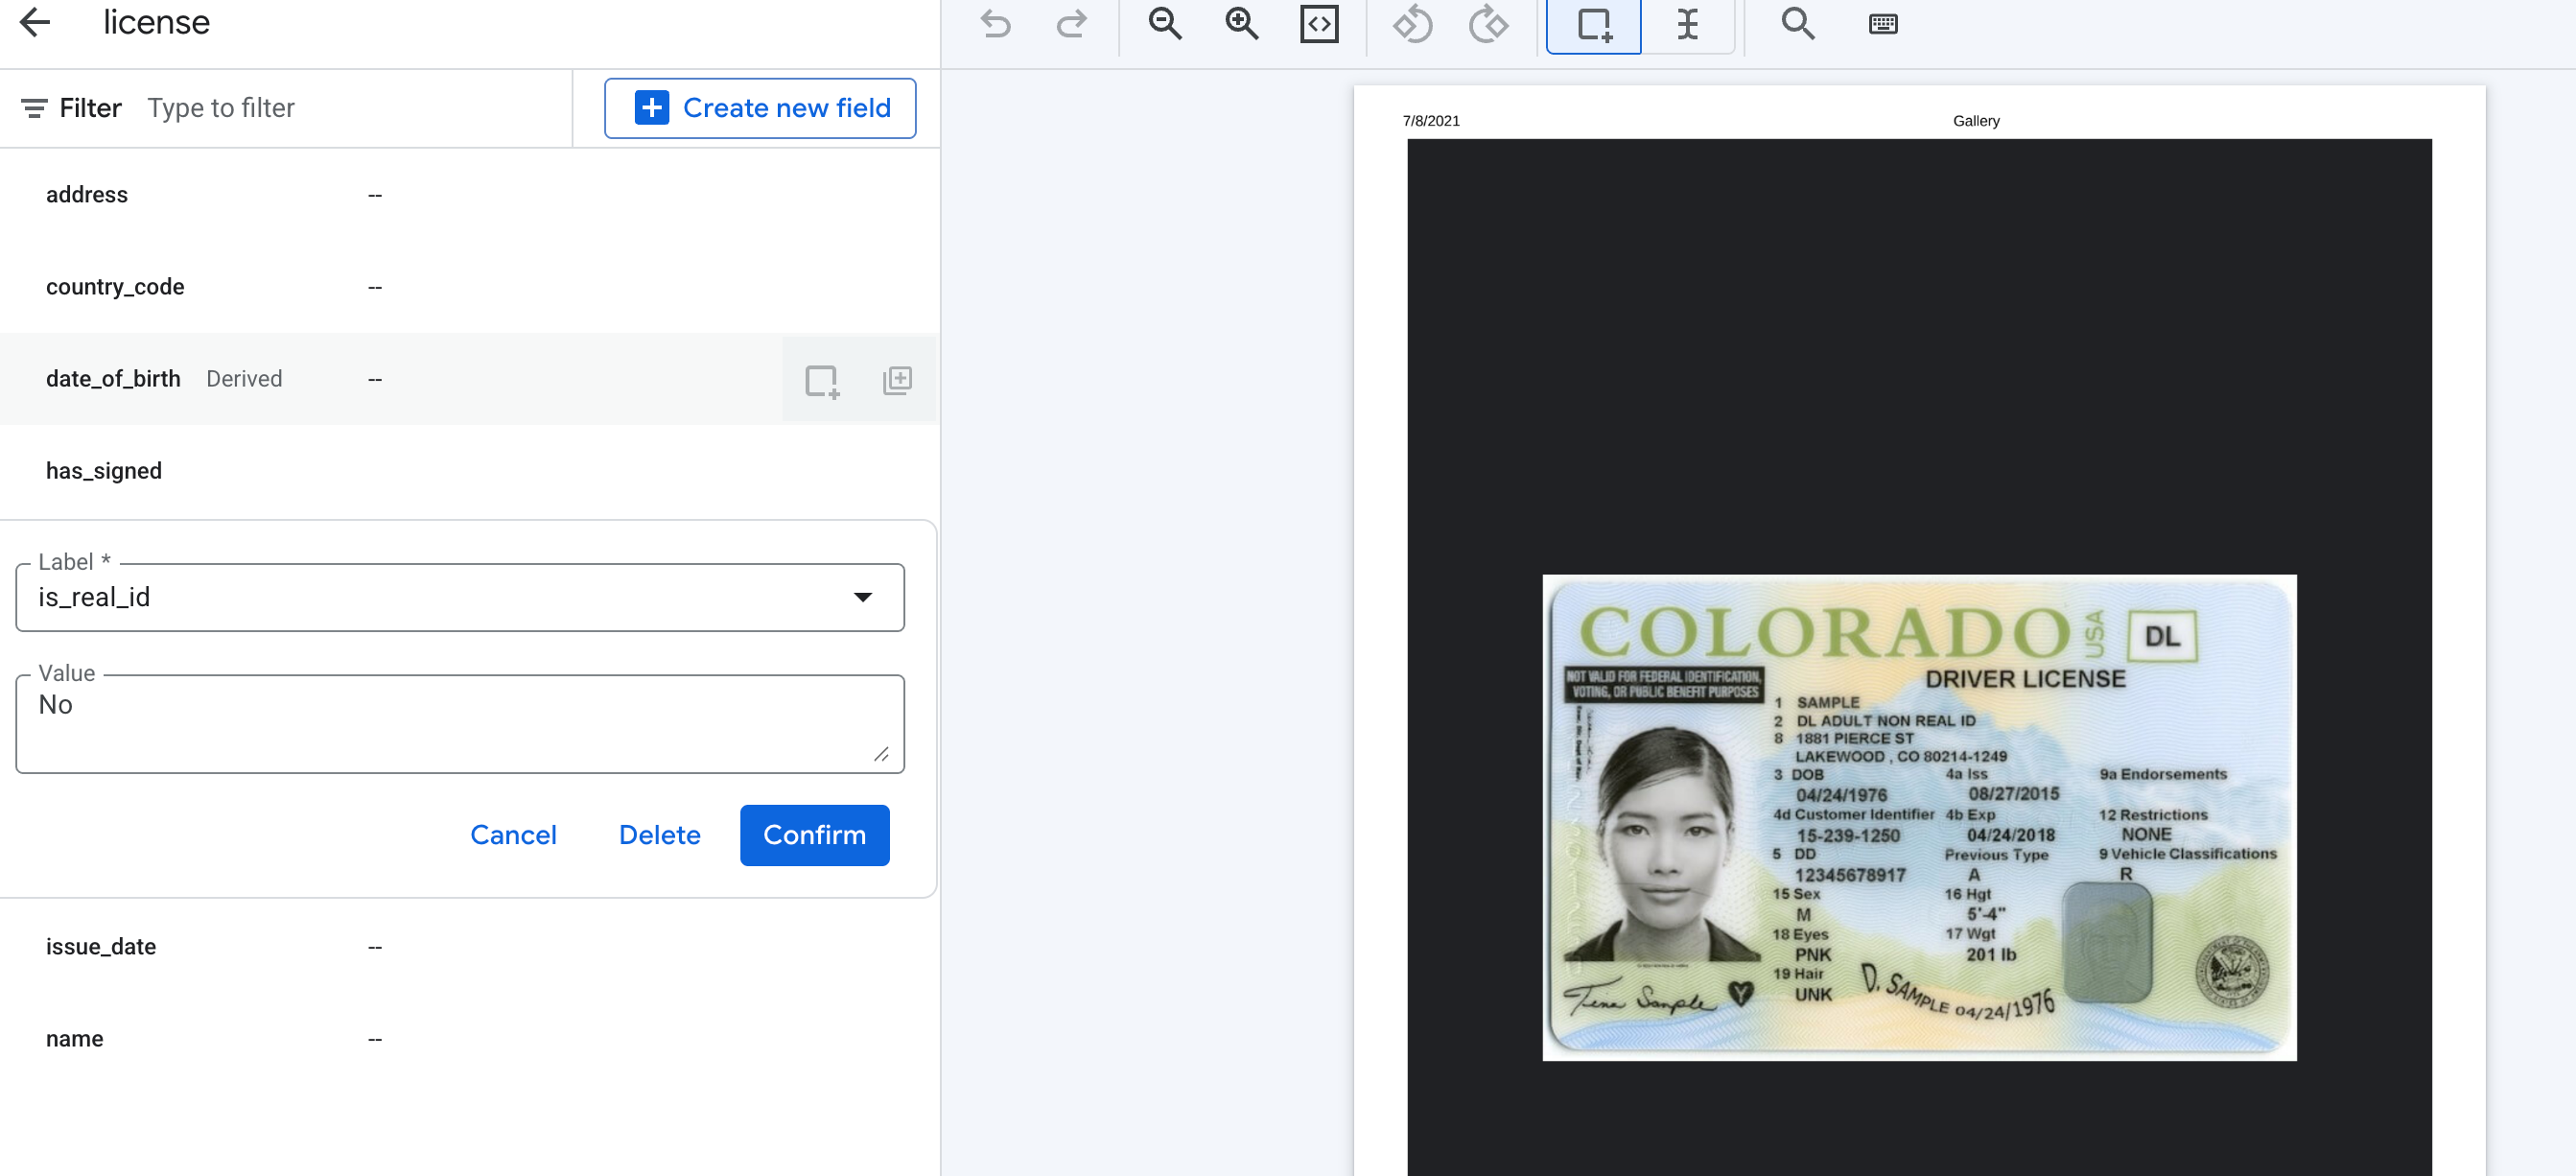Confirm the is_real_id value
Image resolution: width=2576 pixels, height=1176 pixels.
click(x=814, y=835)
